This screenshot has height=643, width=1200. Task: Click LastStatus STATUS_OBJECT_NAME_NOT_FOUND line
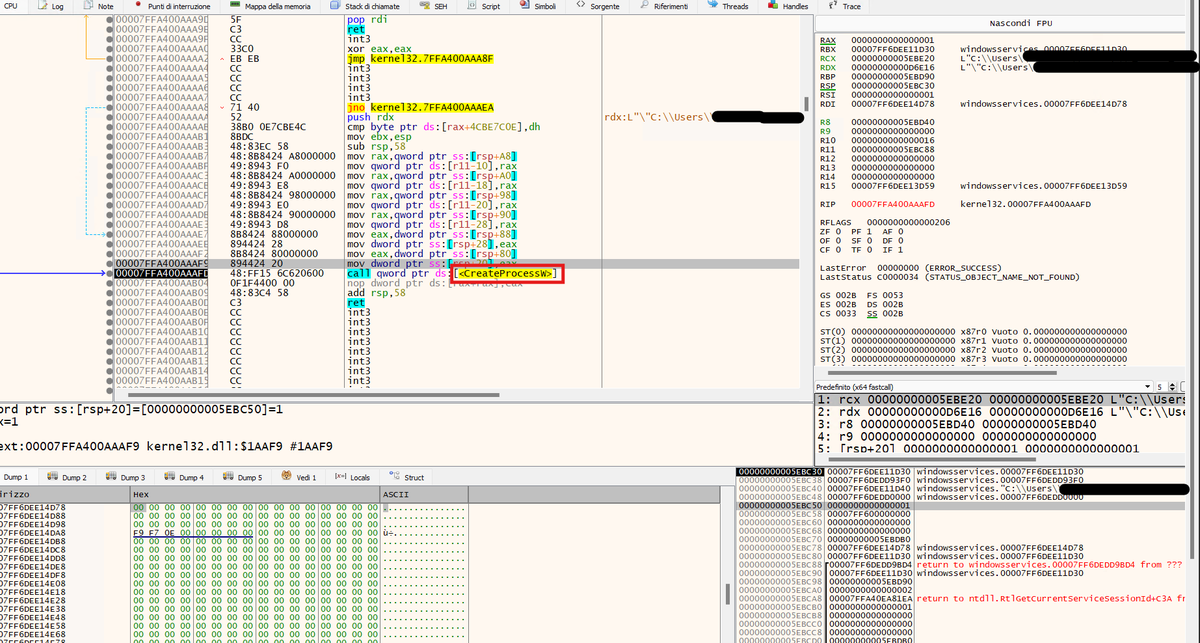(949, 276)
